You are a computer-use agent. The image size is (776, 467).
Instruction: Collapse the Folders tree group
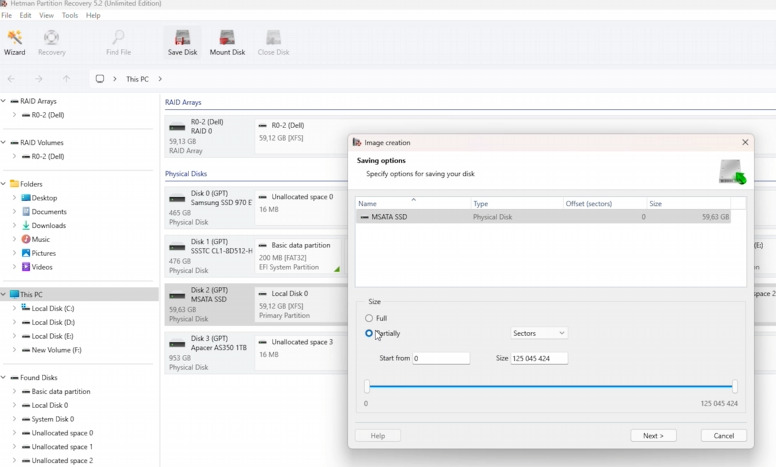tap(3, 184)
